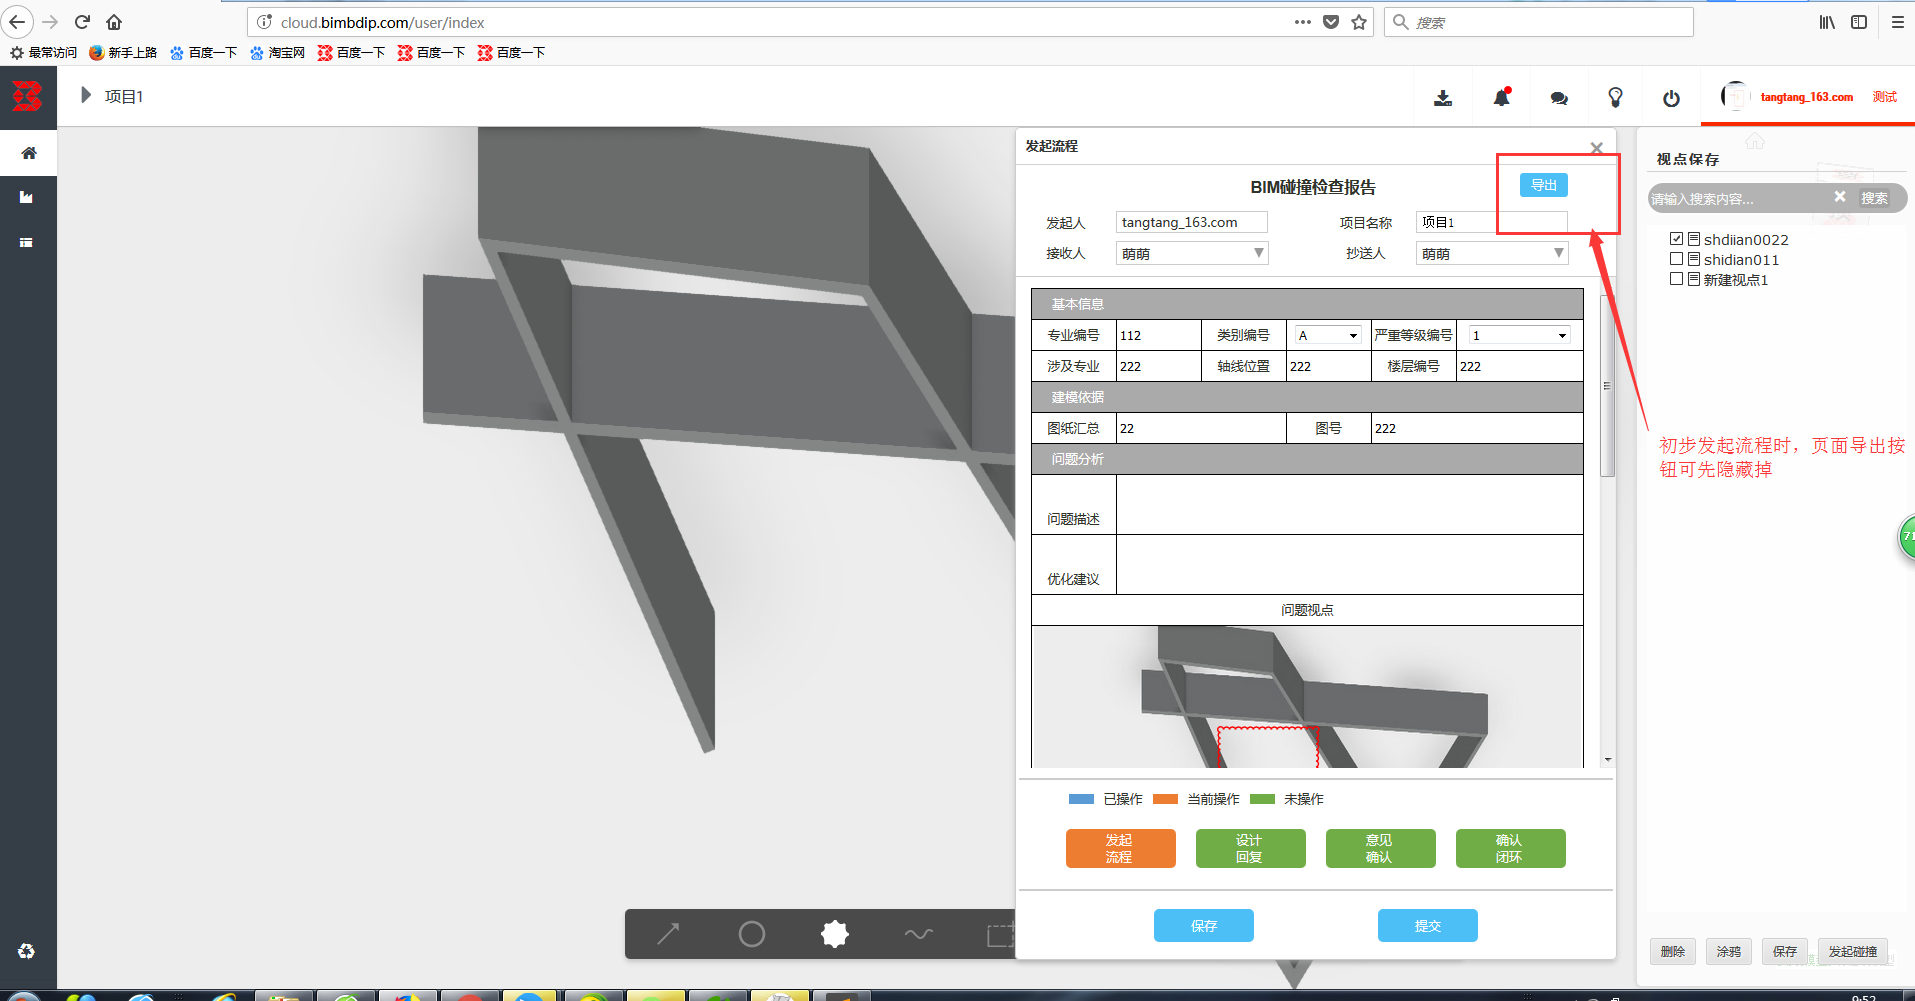Click the 删除 delete button
1915x1001 pixels.
pos(1673,952)
